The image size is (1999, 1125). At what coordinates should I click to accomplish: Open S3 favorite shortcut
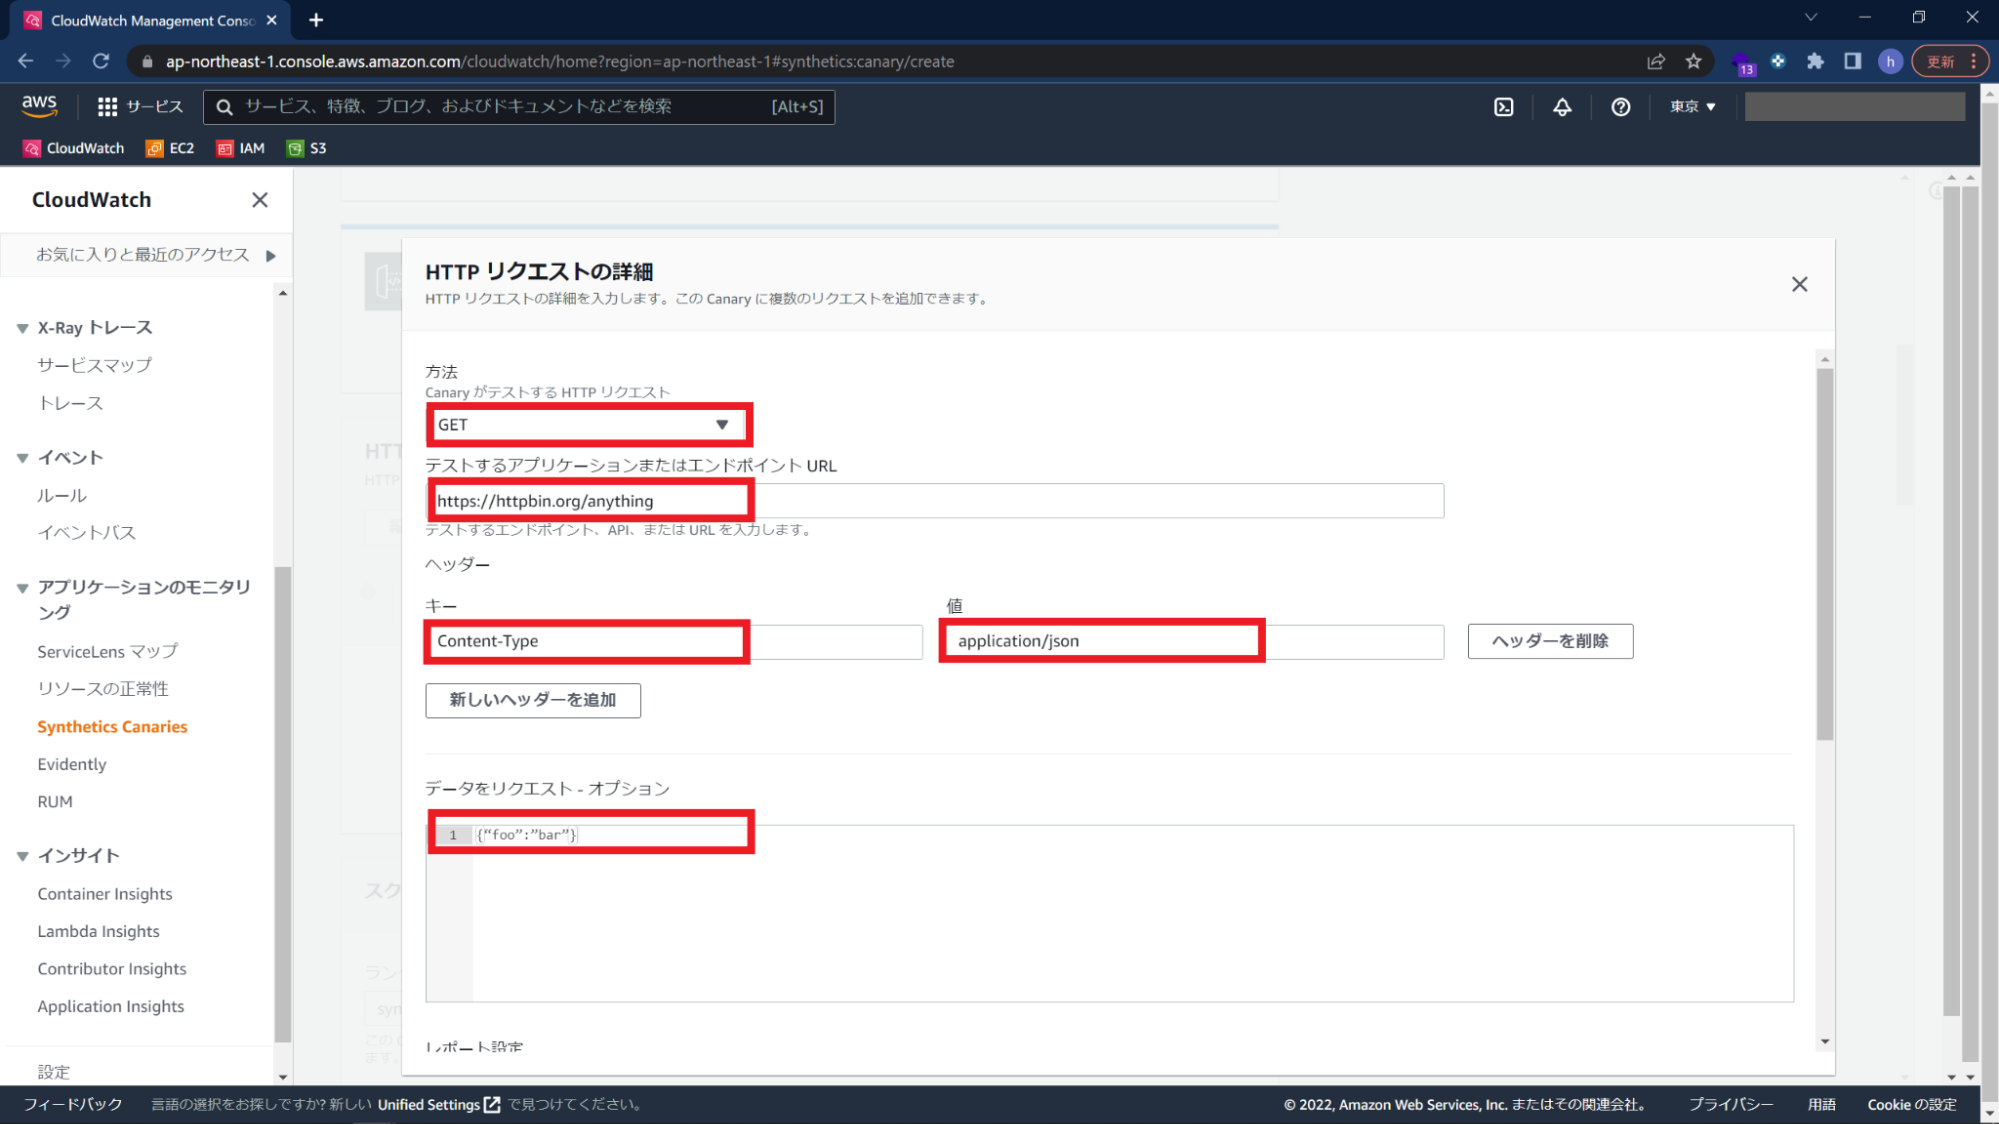307,148
